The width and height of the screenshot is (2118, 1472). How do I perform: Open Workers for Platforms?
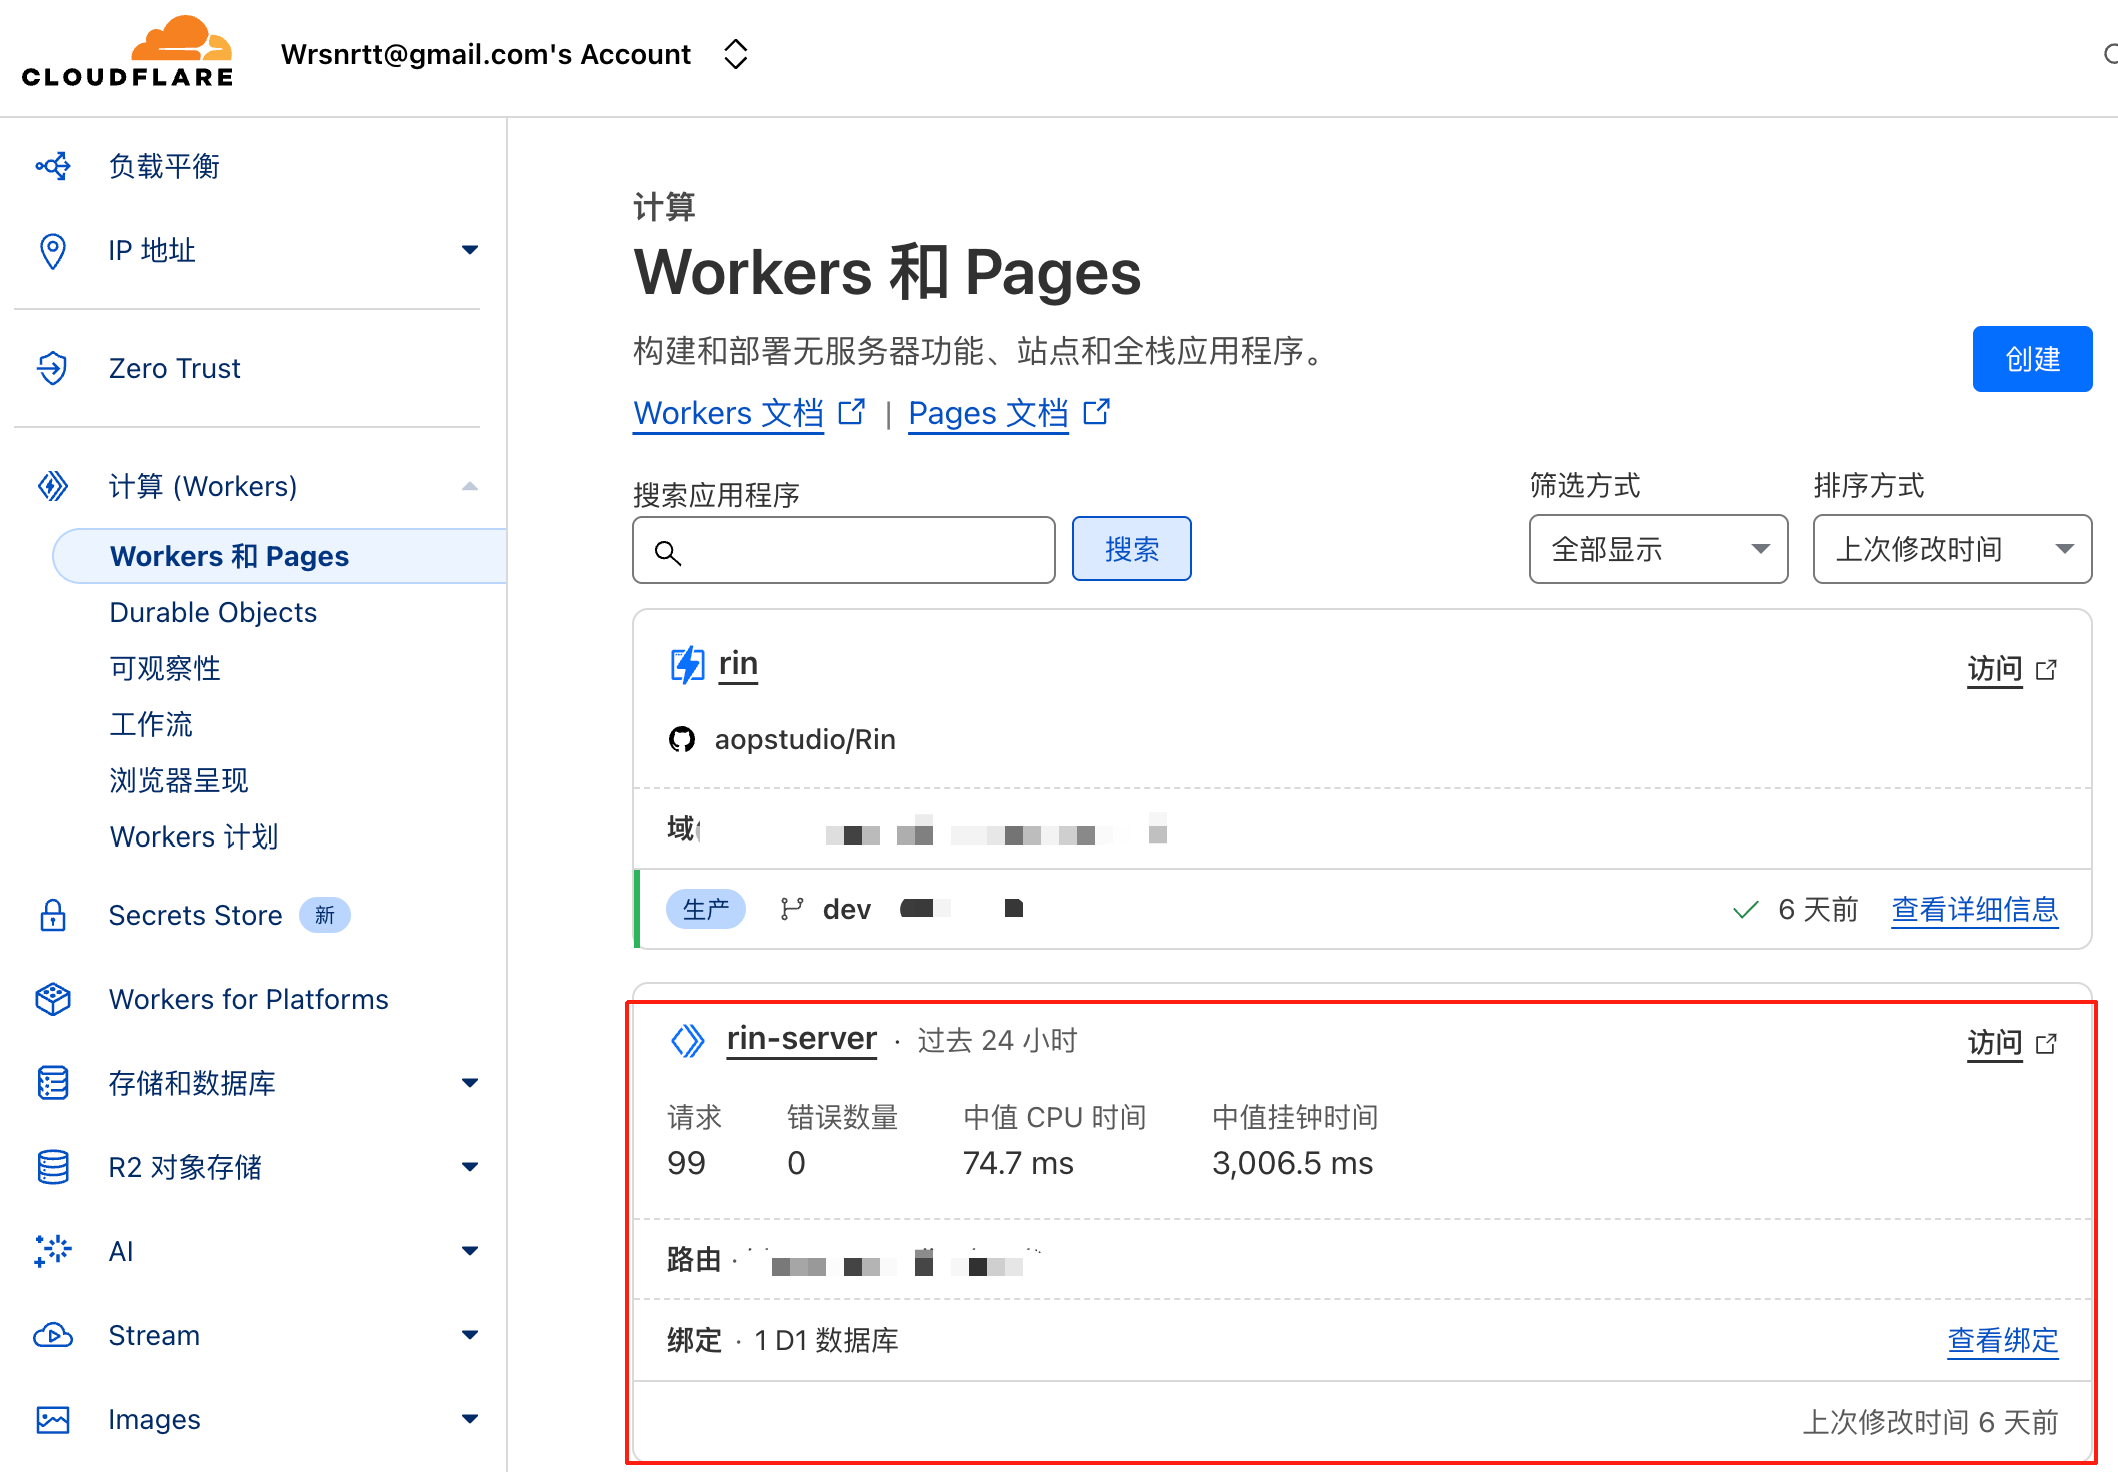(248, 999)
